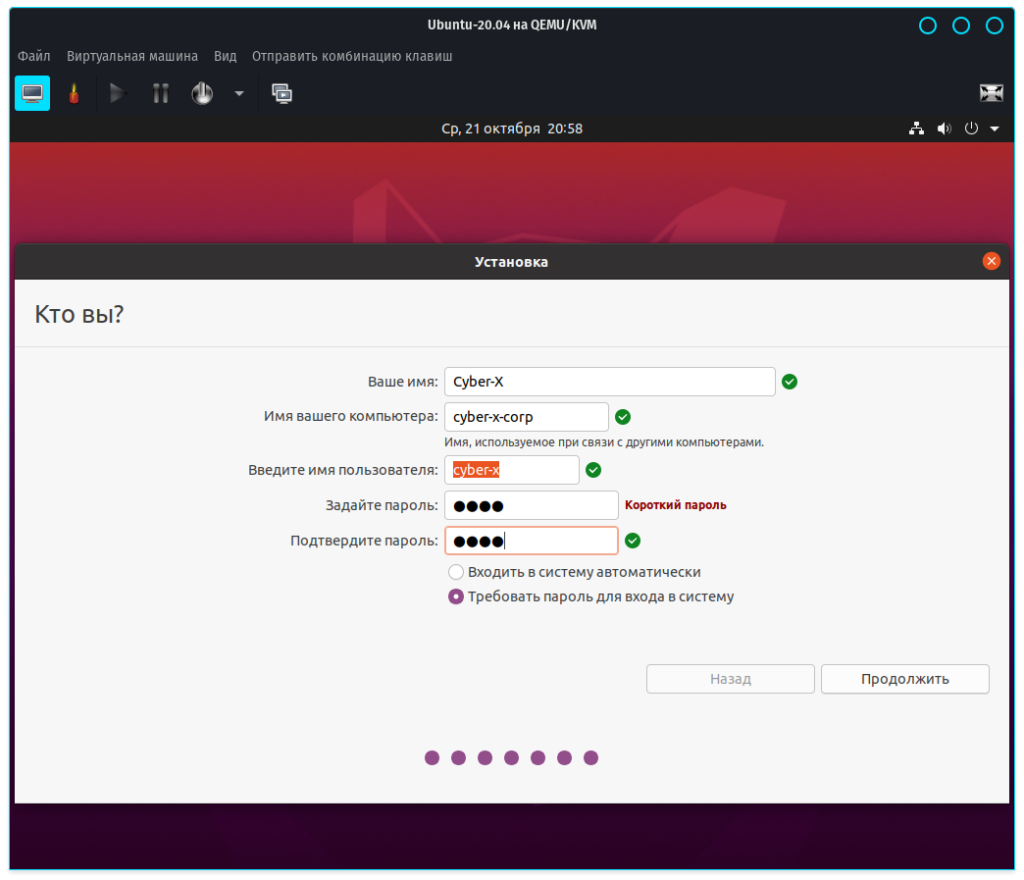Screen dimensions: 1024x880
Task: Open the Виртуальная машина menu
Action: (x=132, y=56)
